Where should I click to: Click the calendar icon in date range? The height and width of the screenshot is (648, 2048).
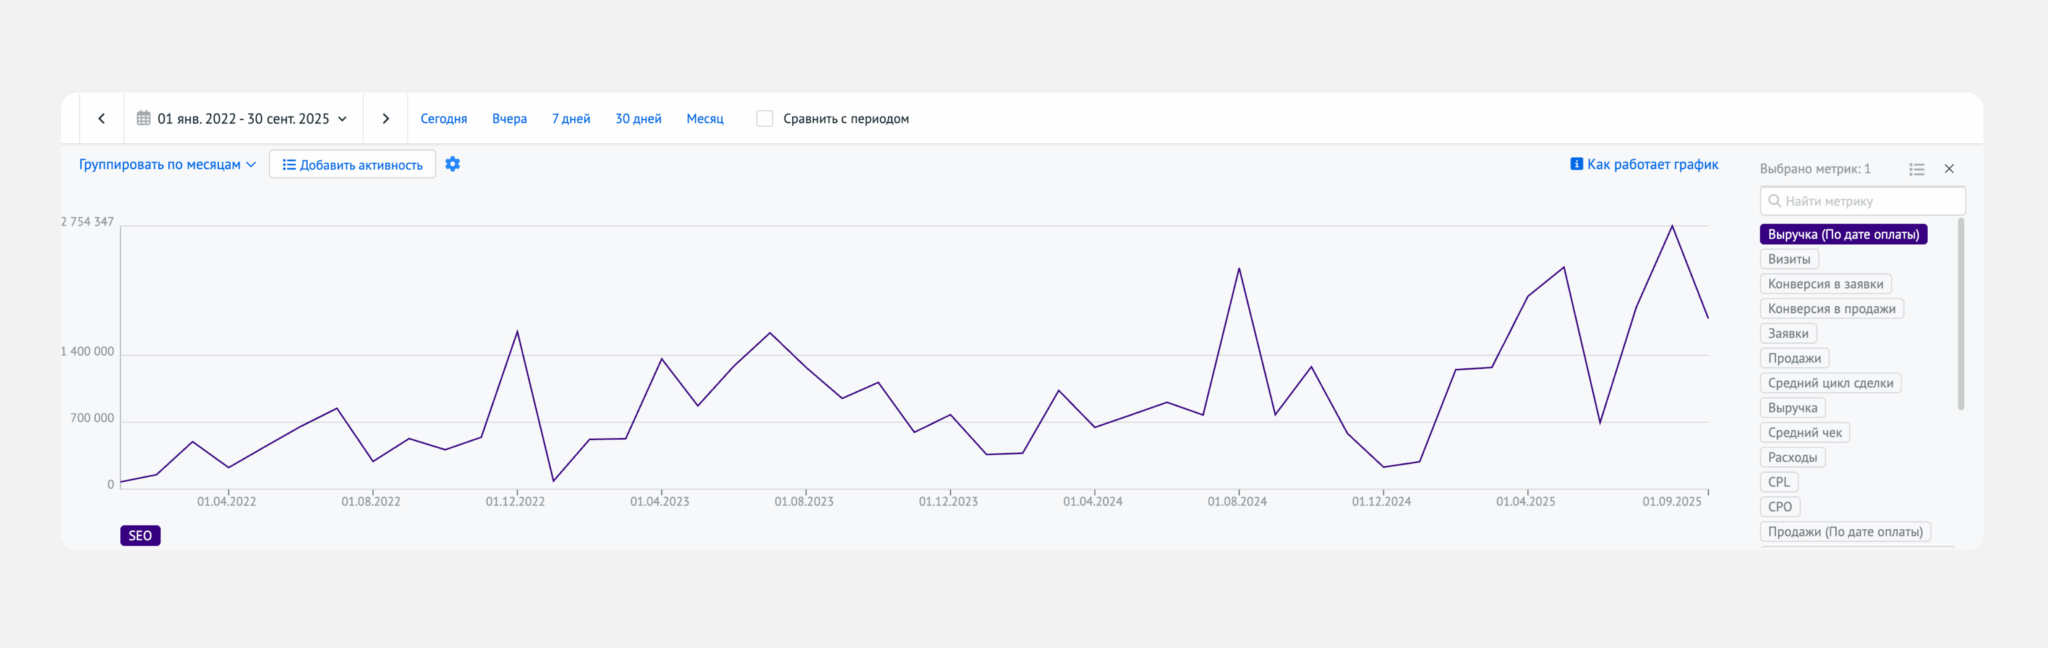[144, 118]
